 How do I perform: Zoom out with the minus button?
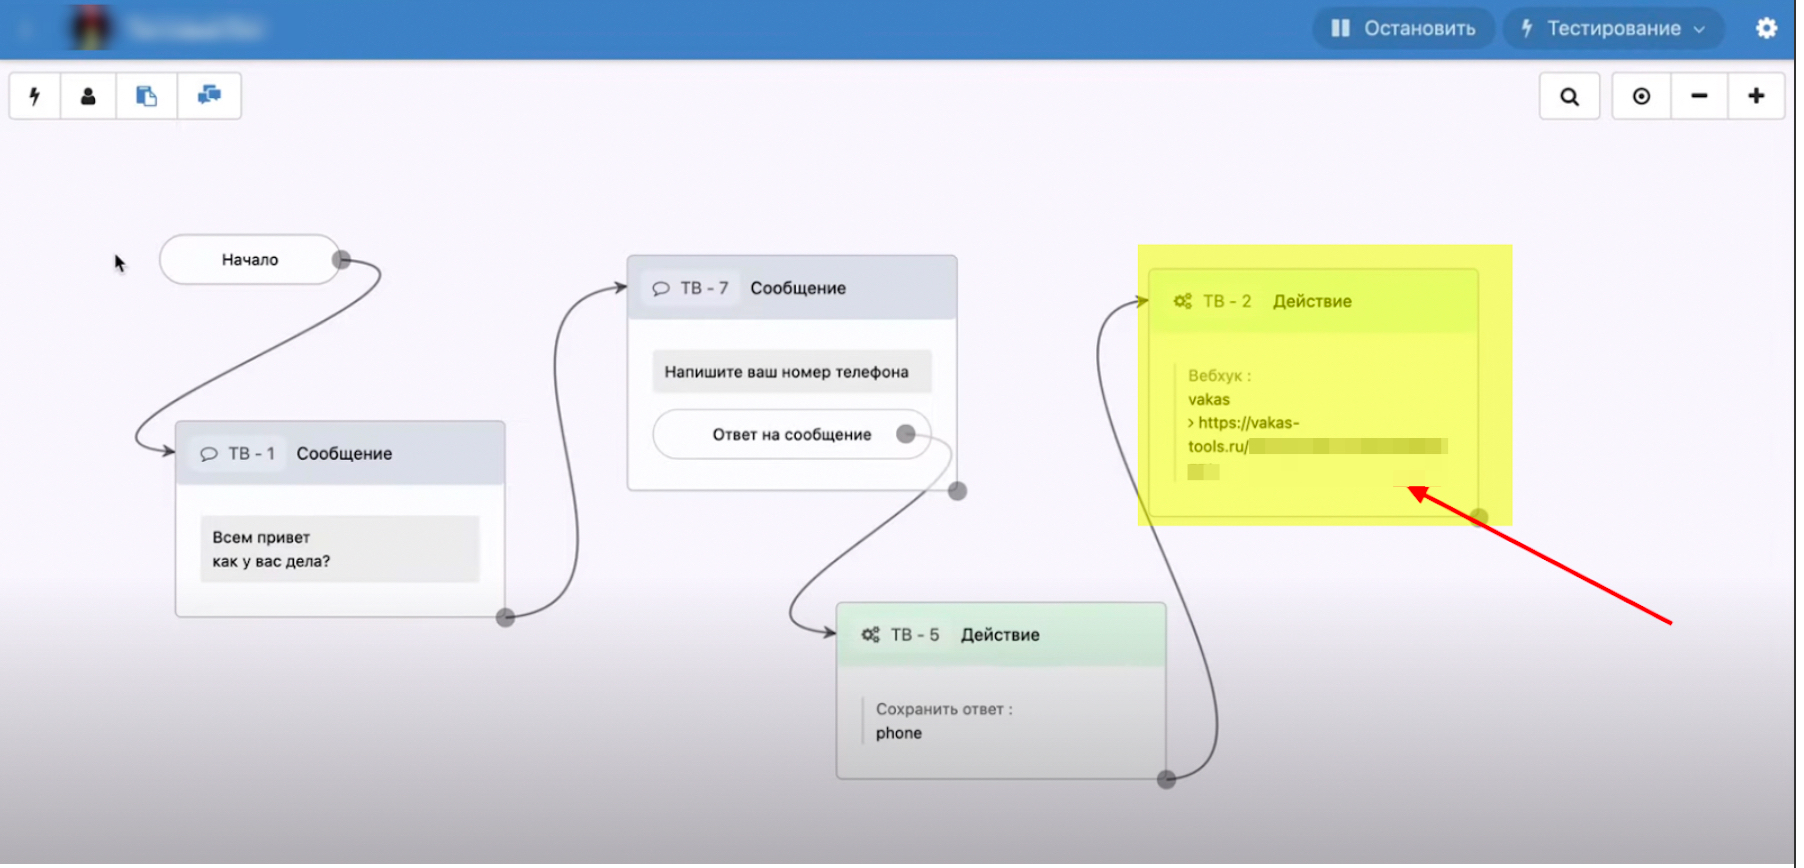click(x=1699, y=97)
